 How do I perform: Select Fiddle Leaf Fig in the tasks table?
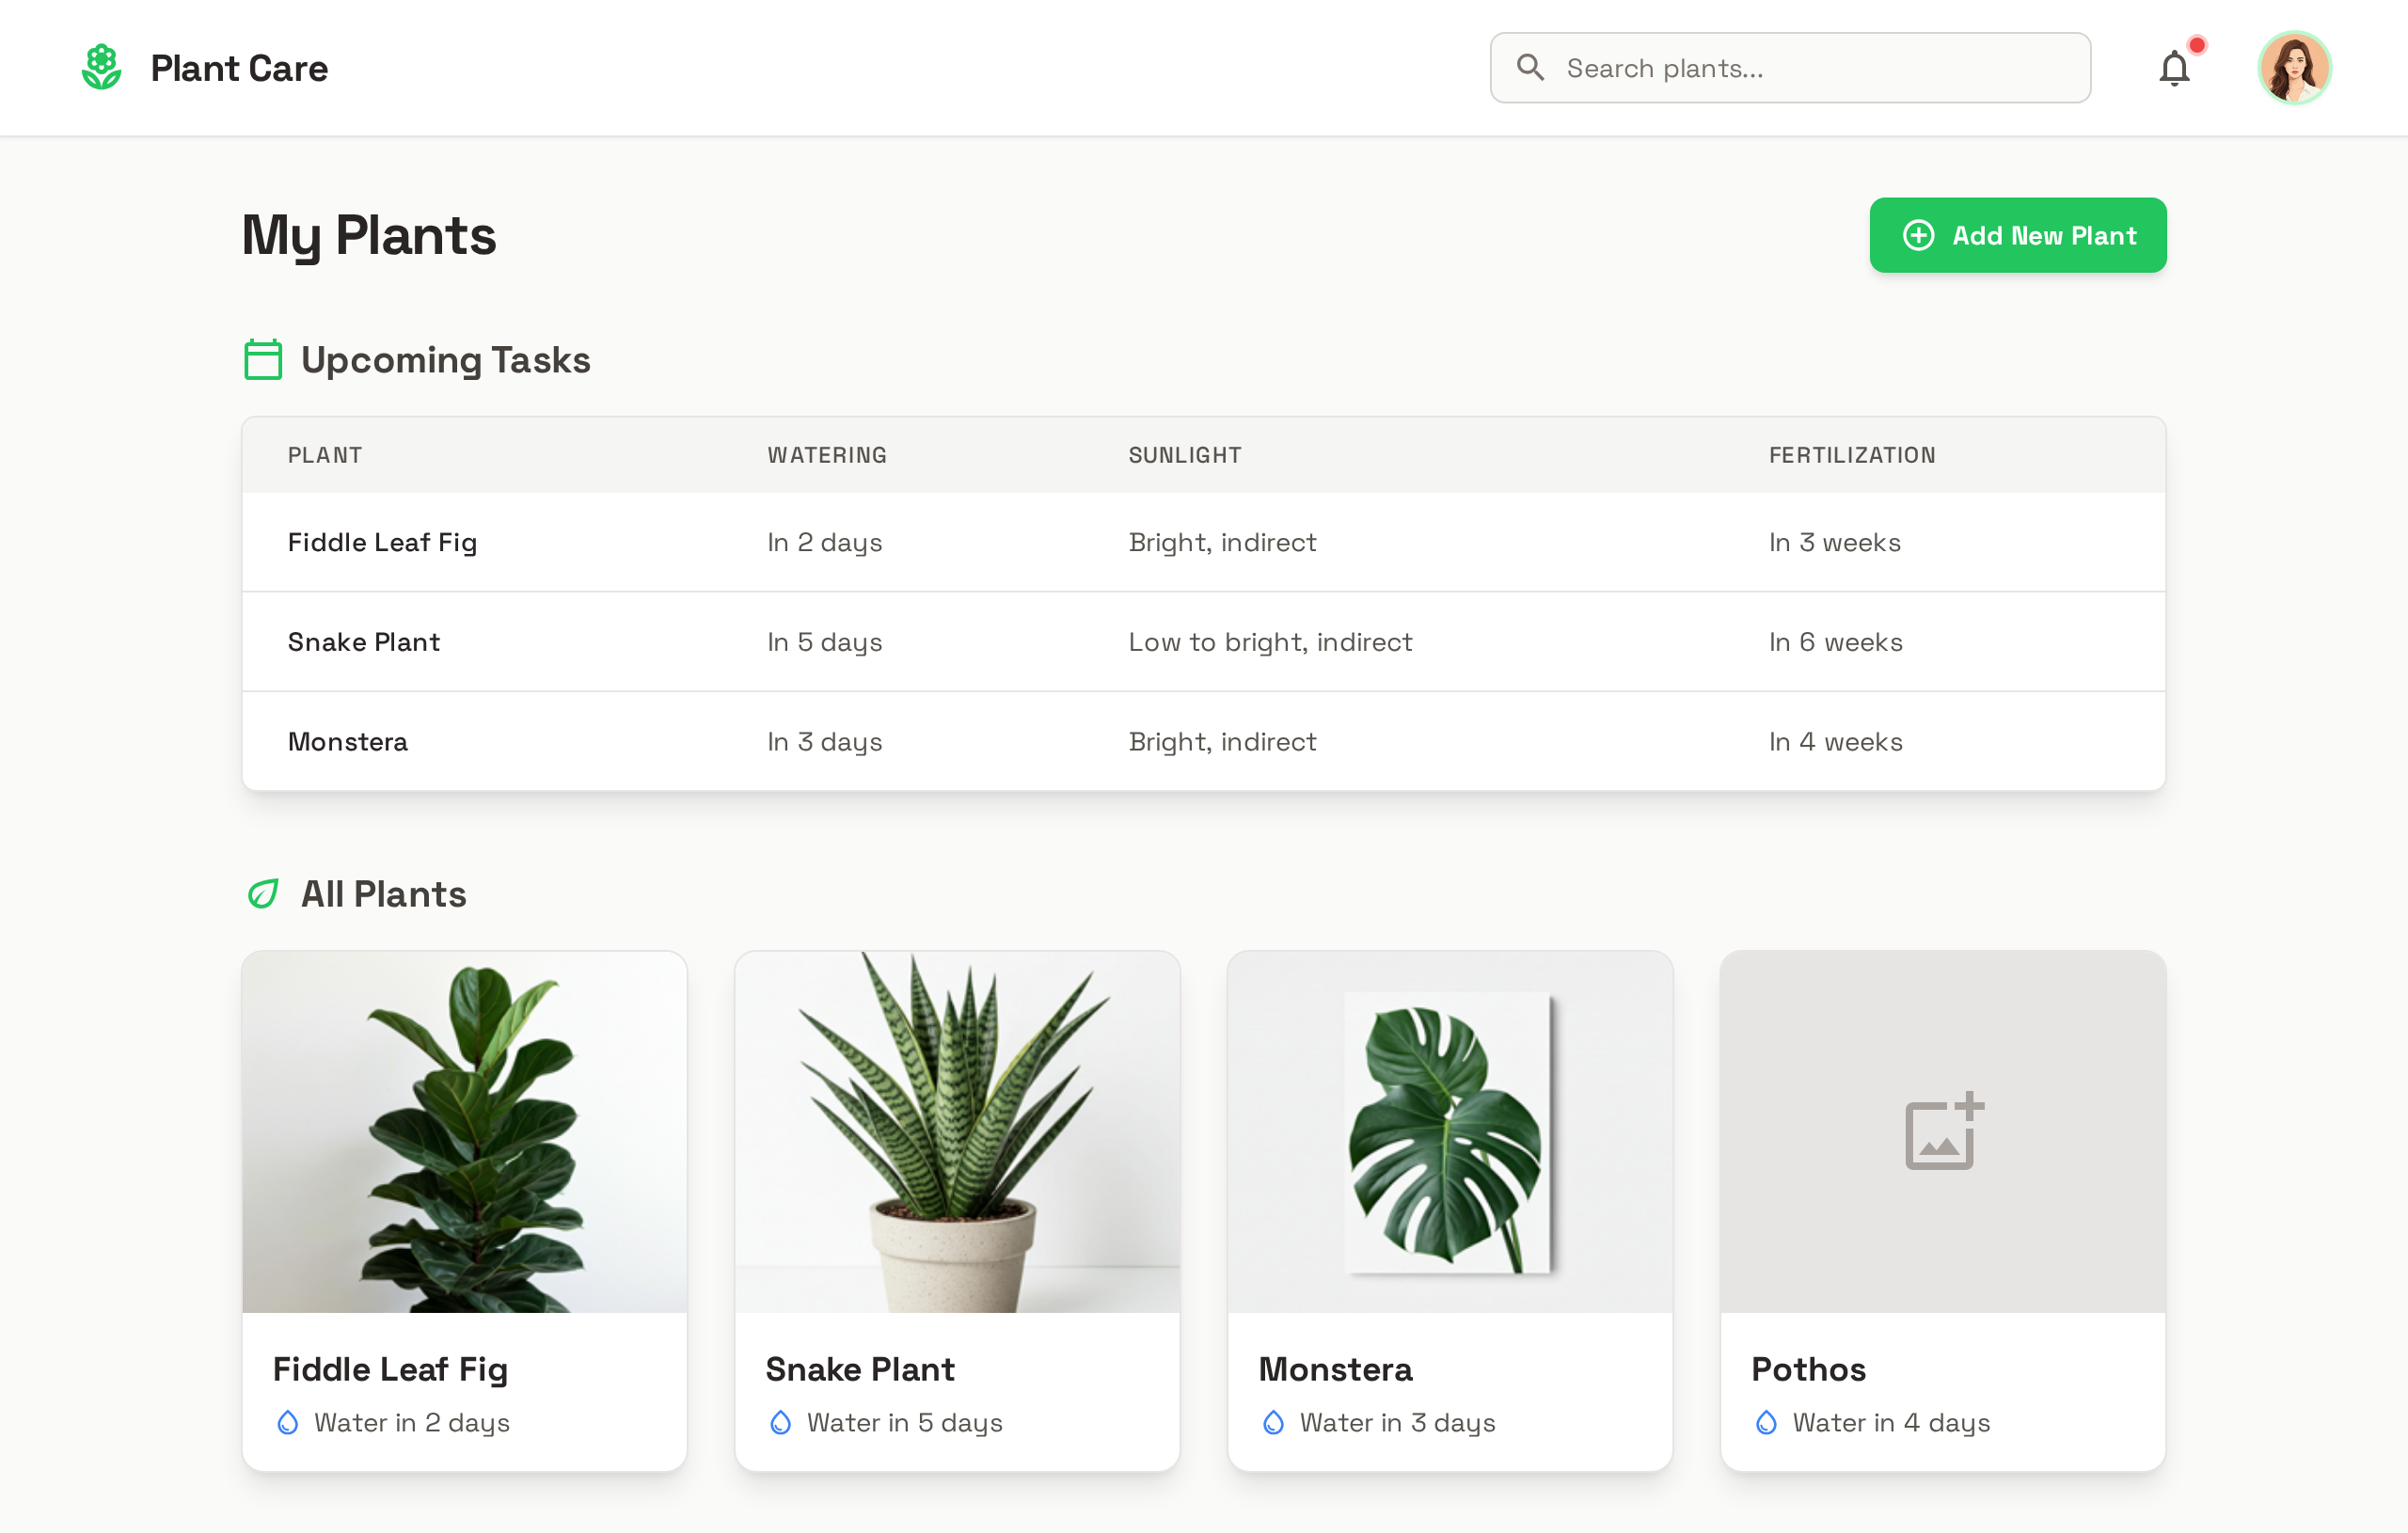point(382,542)
